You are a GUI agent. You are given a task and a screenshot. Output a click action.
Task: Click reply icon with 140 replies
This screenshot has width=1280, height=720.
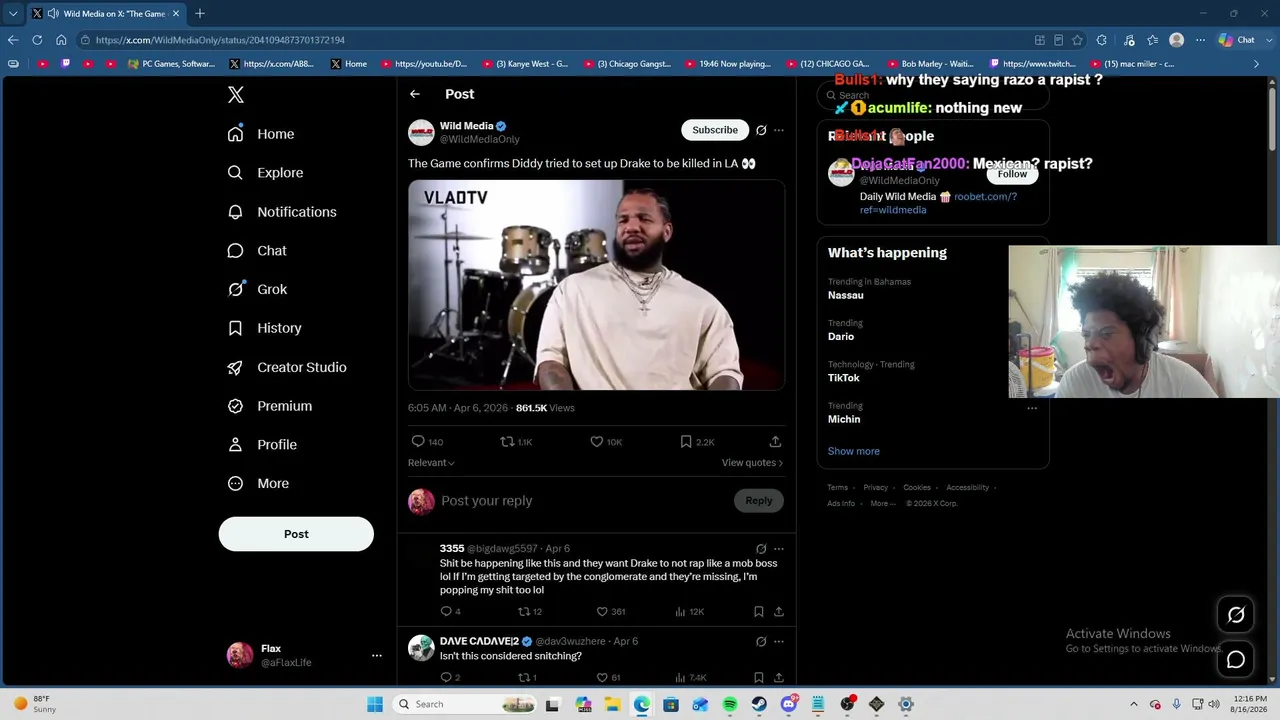418,441
